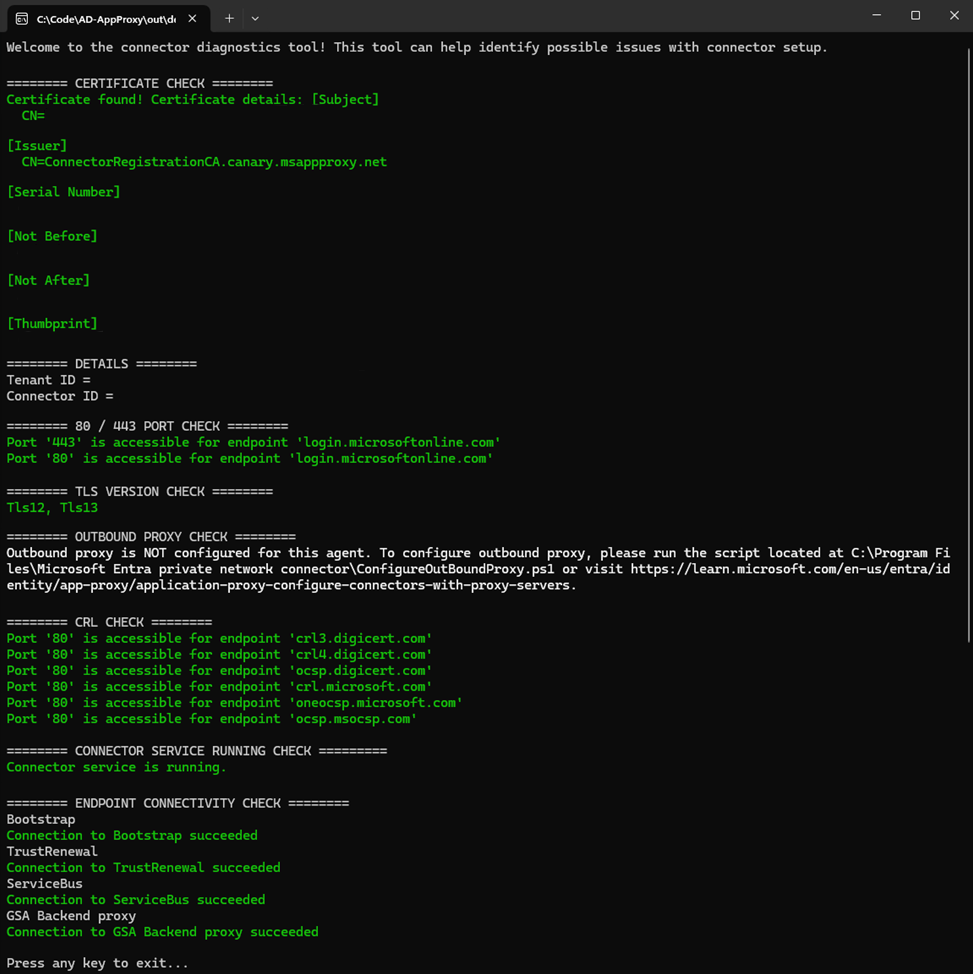This screenshot has width=973, height=974.
Task: Click the Port '80' login.microsoftonline.com line
Action: point(250,458)
